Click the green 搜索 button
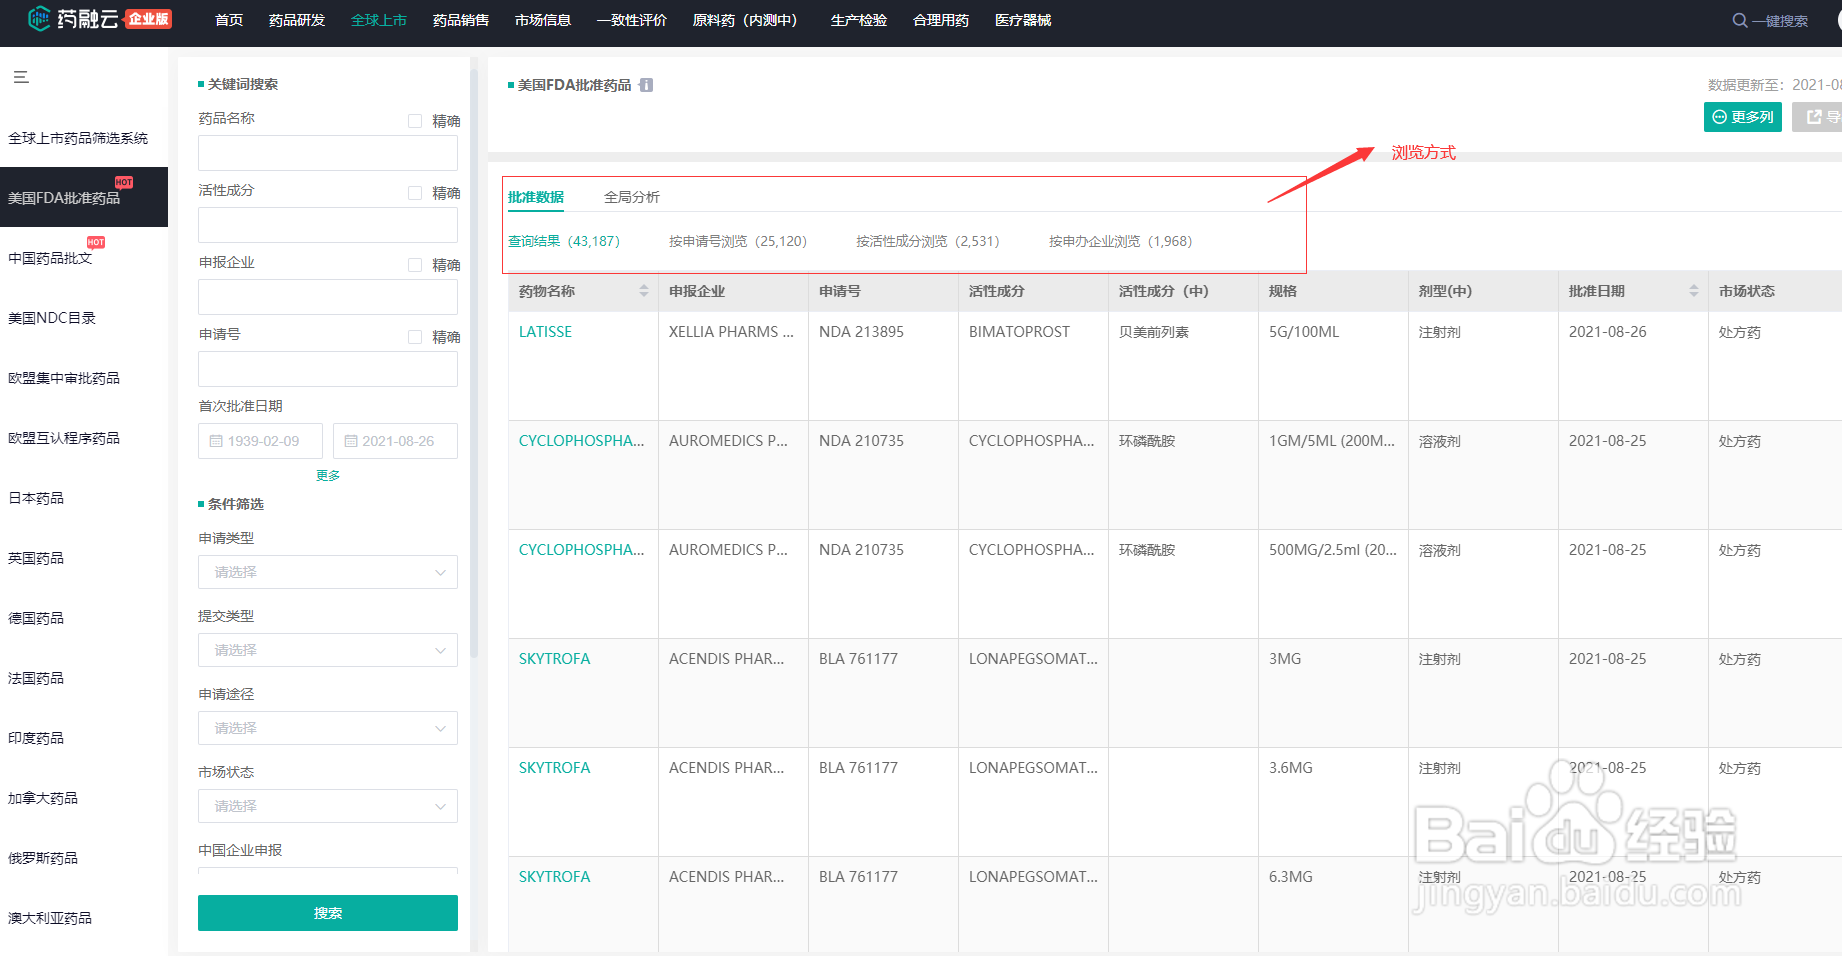 coord(328,913)
